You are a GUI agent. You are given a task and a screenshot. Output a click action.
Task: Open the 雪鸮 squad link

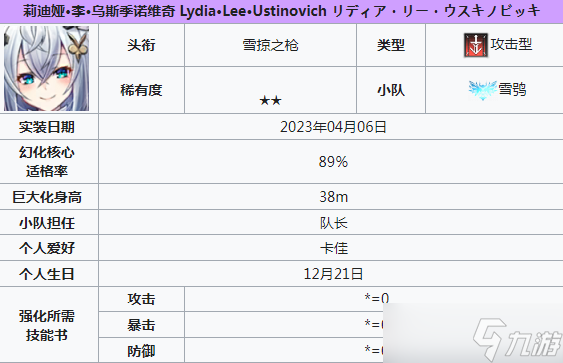click(x=512, y=89)
